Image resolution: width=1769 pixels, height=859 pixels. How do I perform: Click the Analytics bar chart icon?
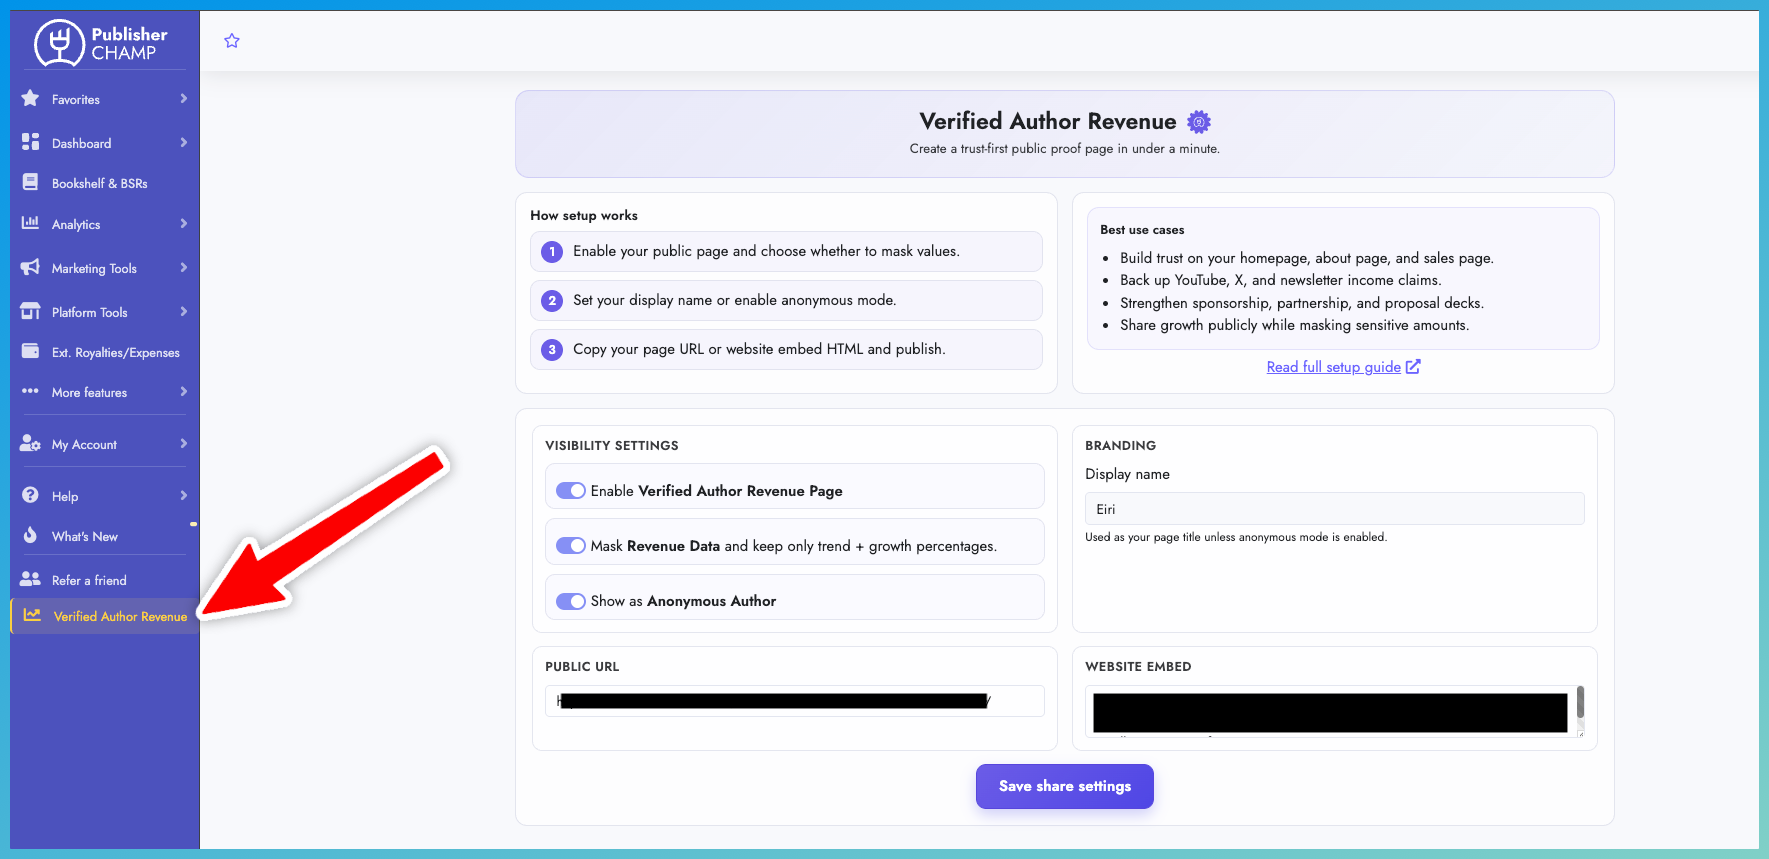(31, 223)
